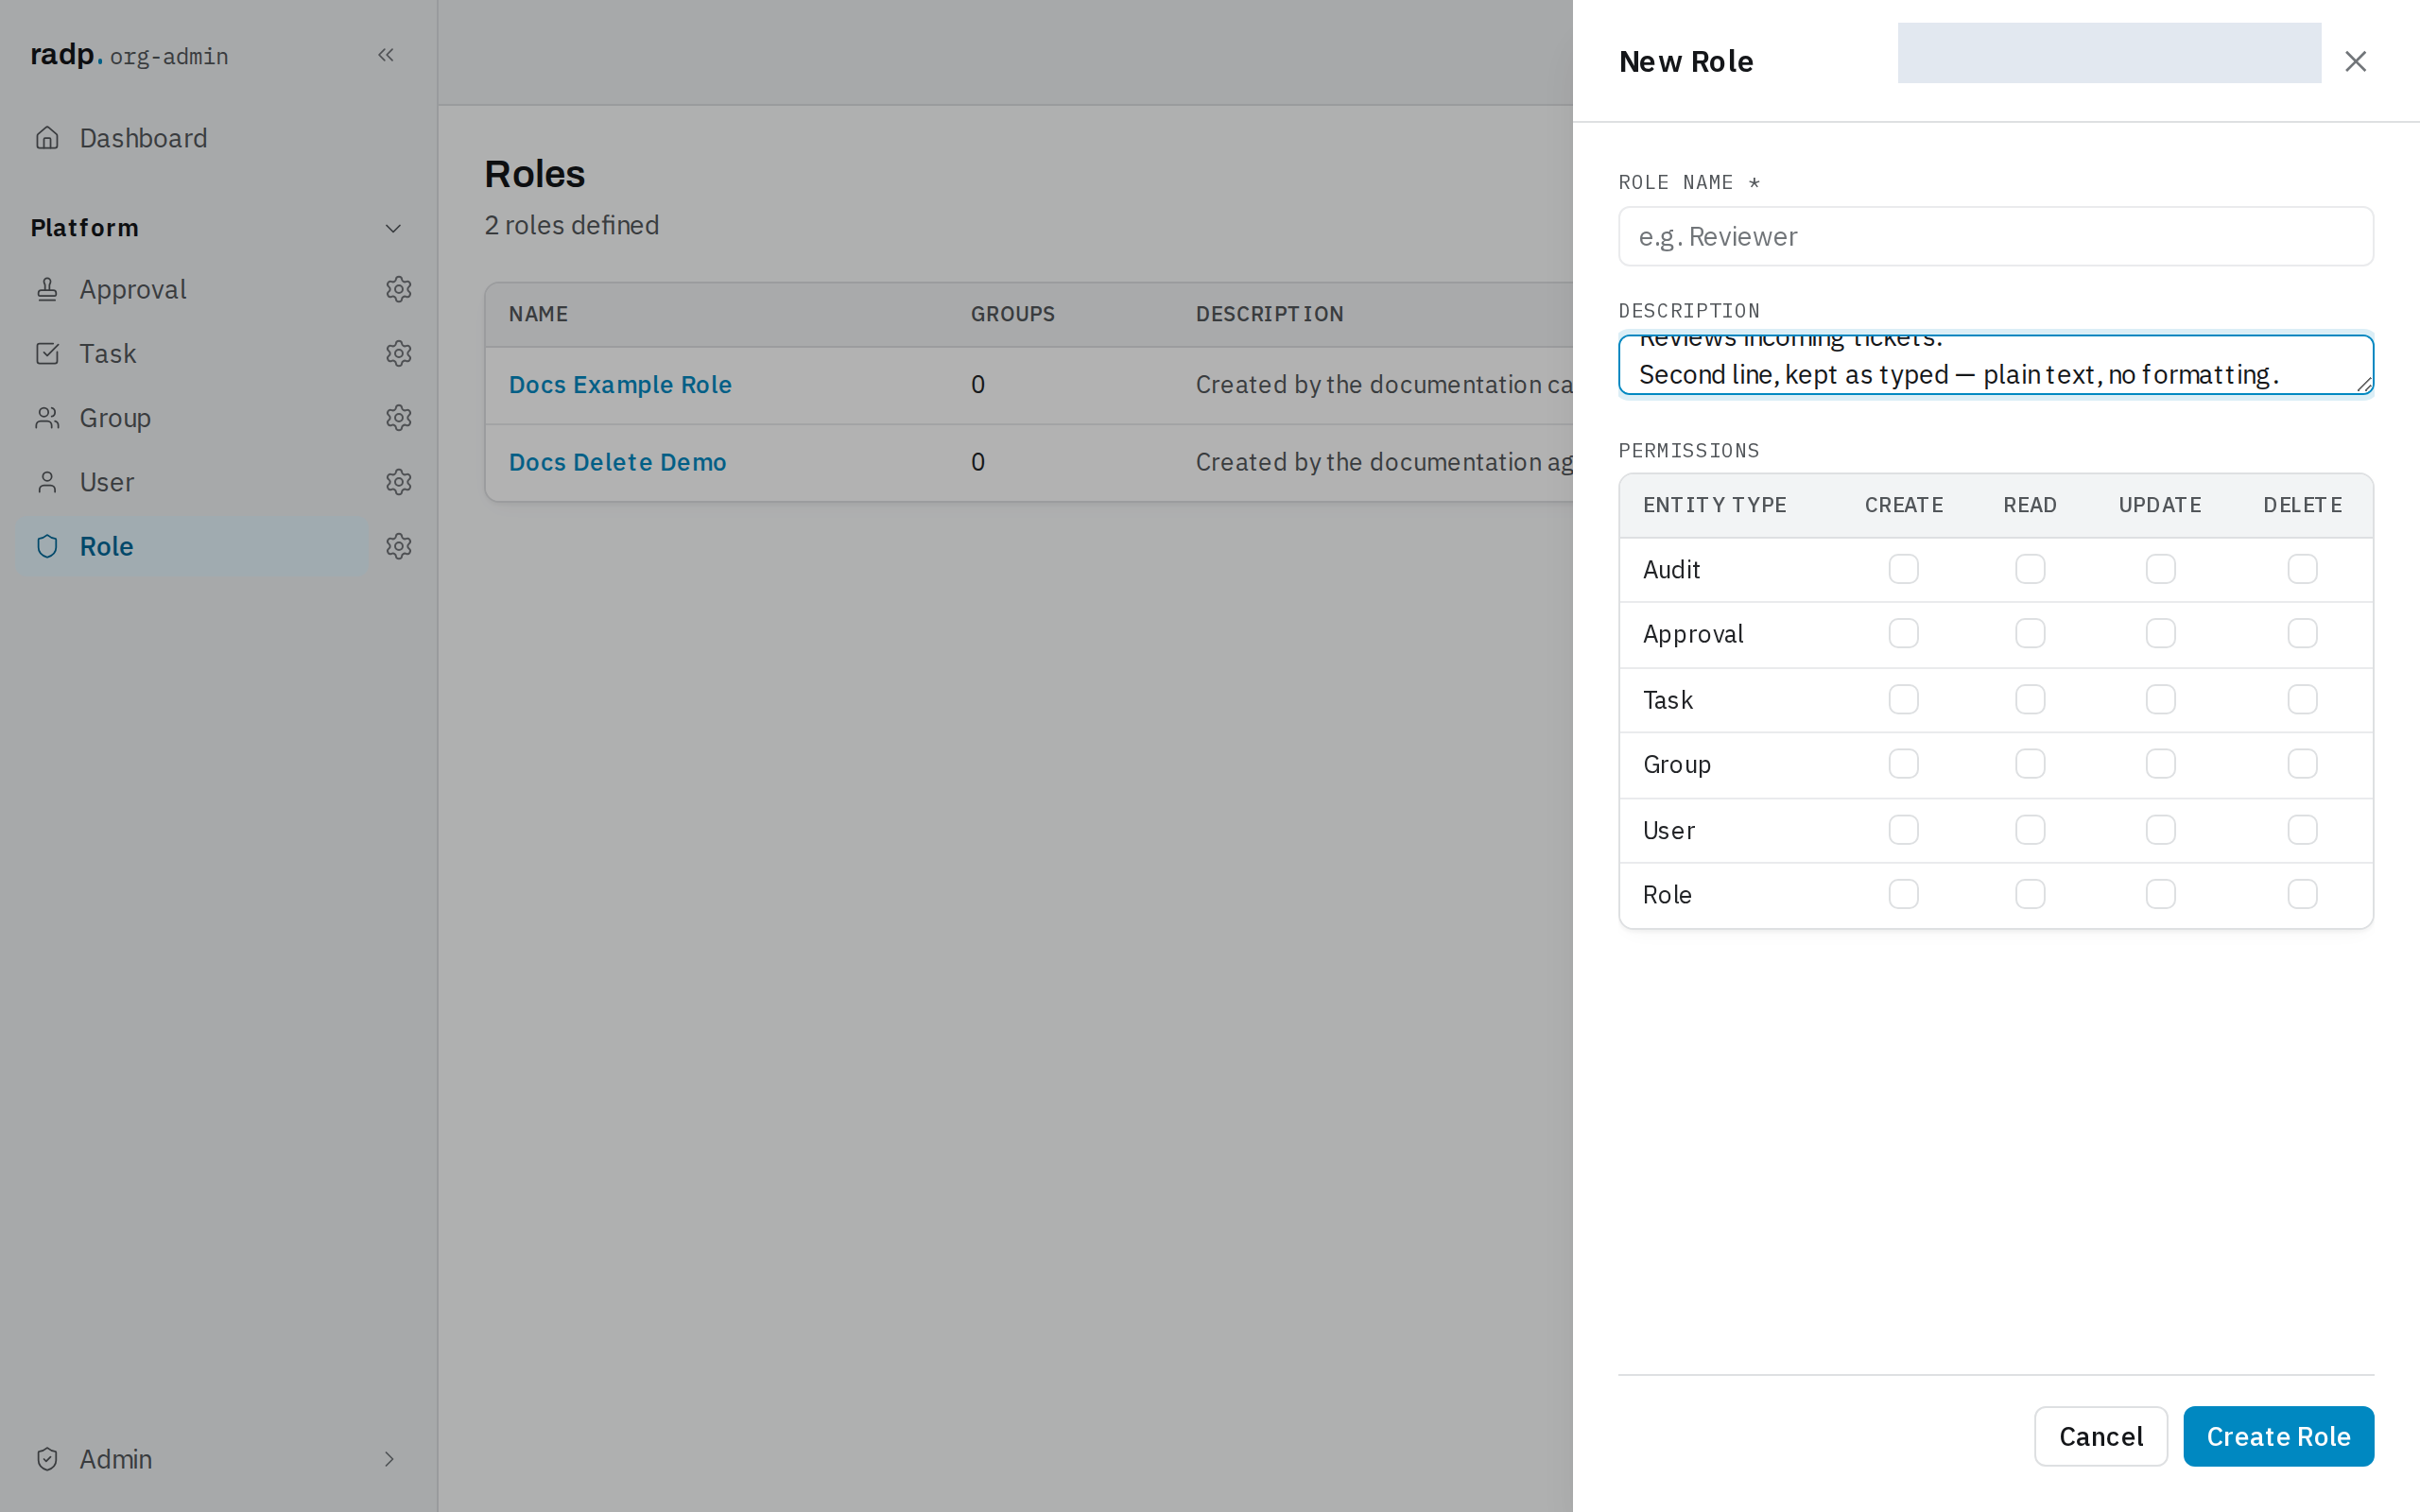Select Read checkbox in Role row
Viewport: 2420px width, 1512px height.
pos(2030,894)
